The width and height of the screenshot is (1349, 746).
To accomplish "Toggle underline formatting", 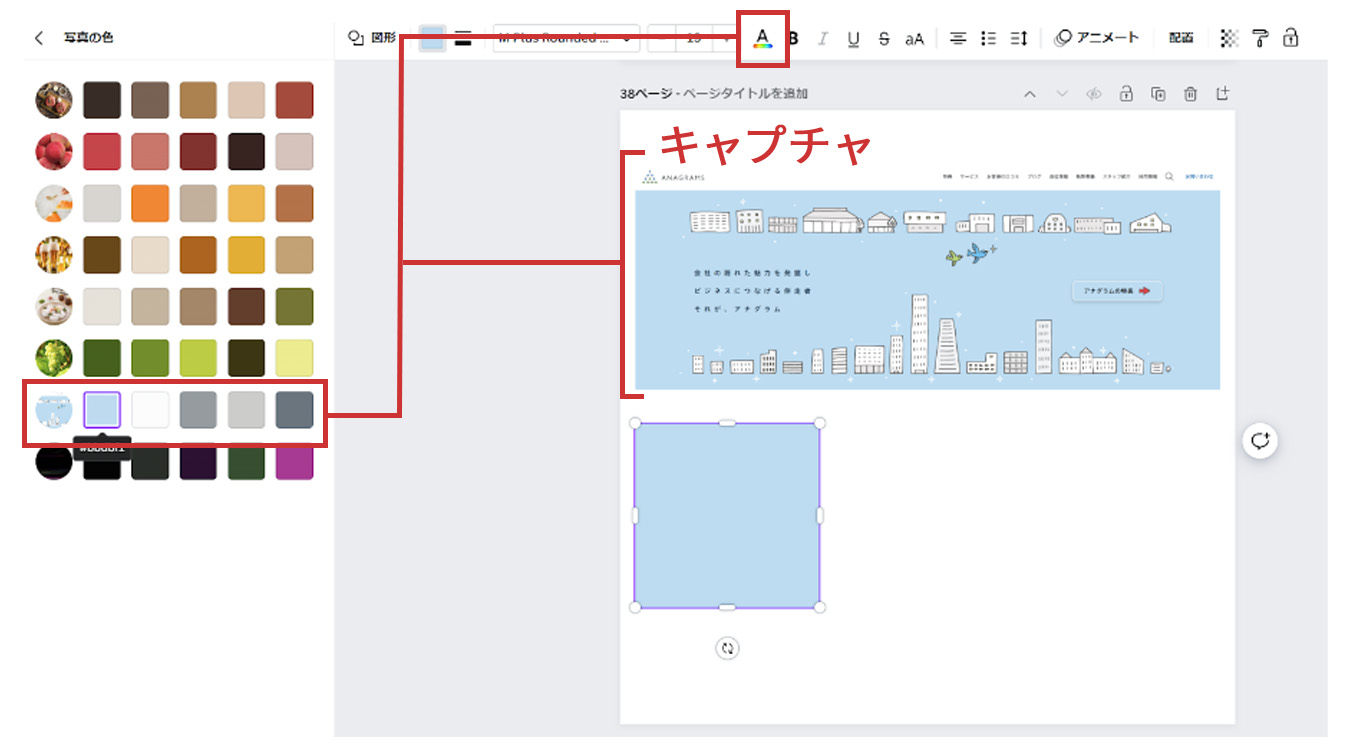I will point(853,39).
